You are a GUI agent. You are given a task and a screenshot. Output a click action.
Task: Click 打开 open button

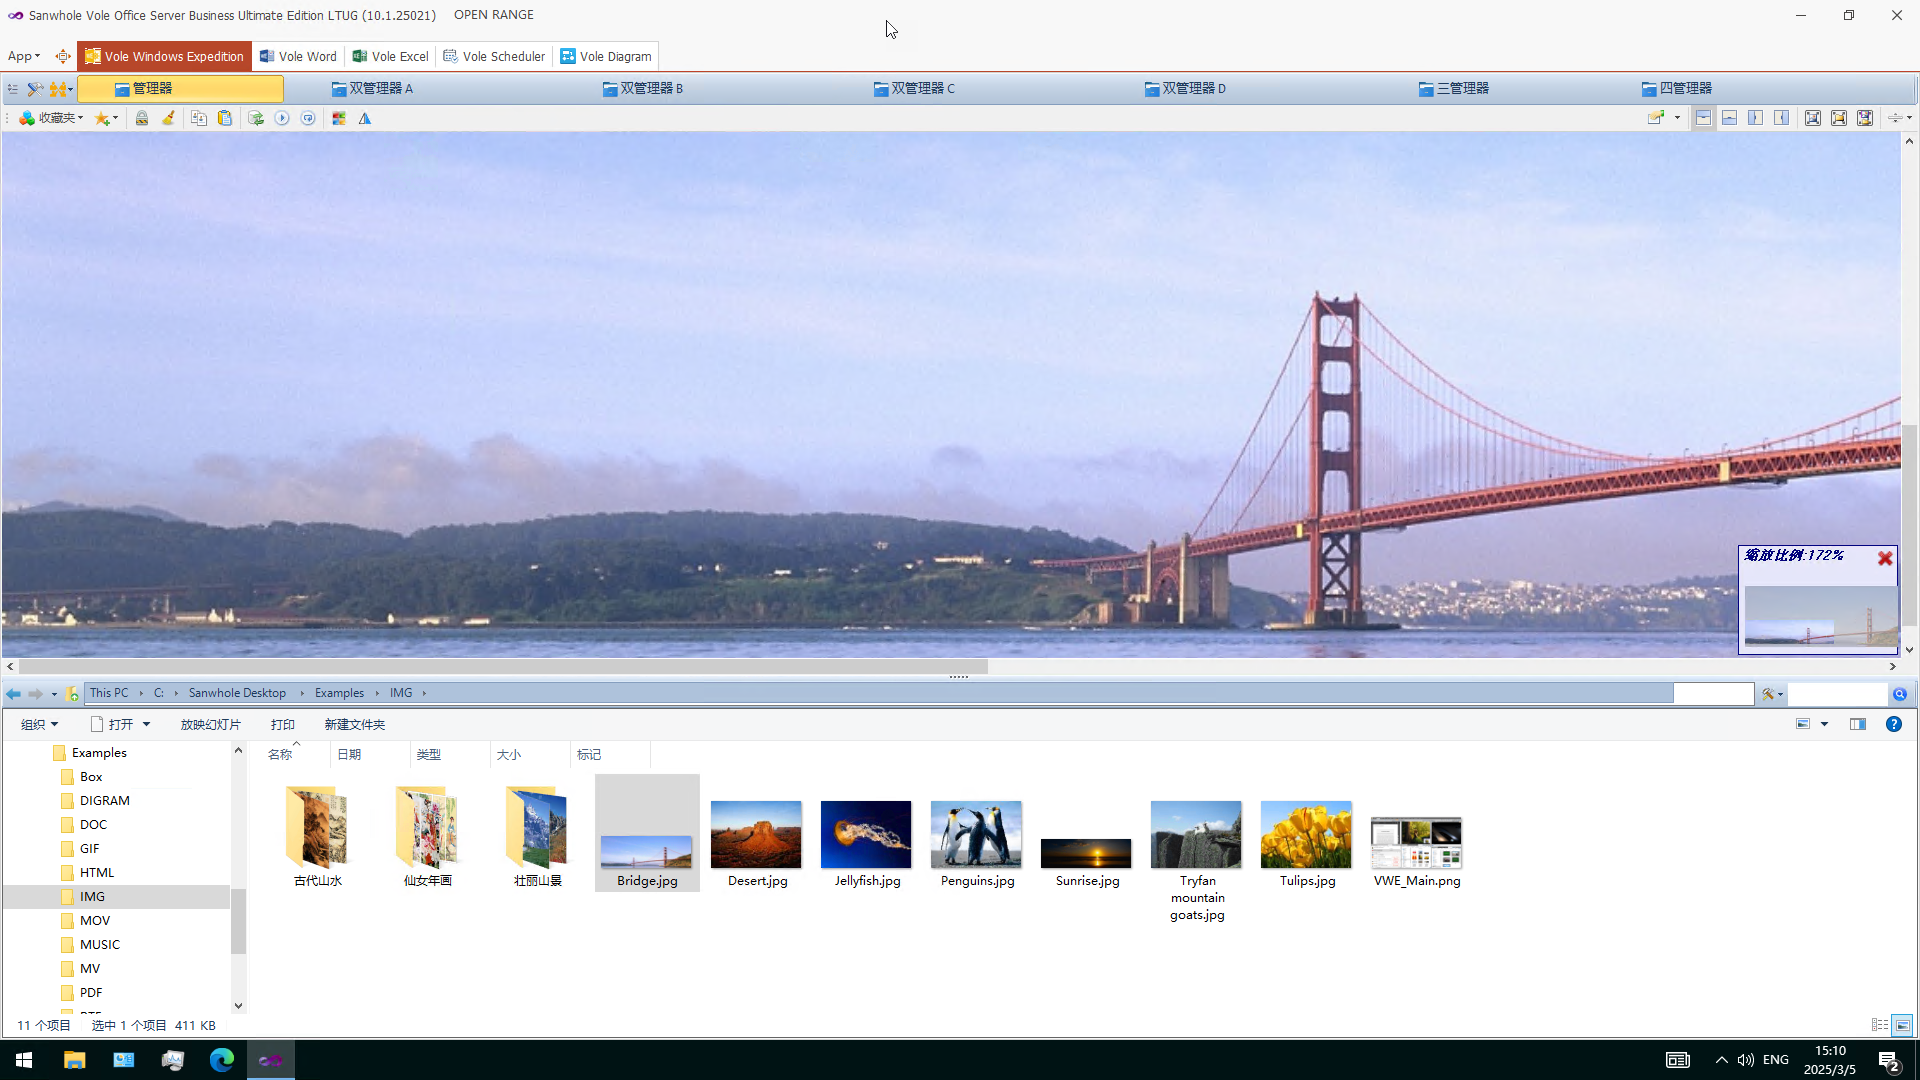[x=111, y=725]
